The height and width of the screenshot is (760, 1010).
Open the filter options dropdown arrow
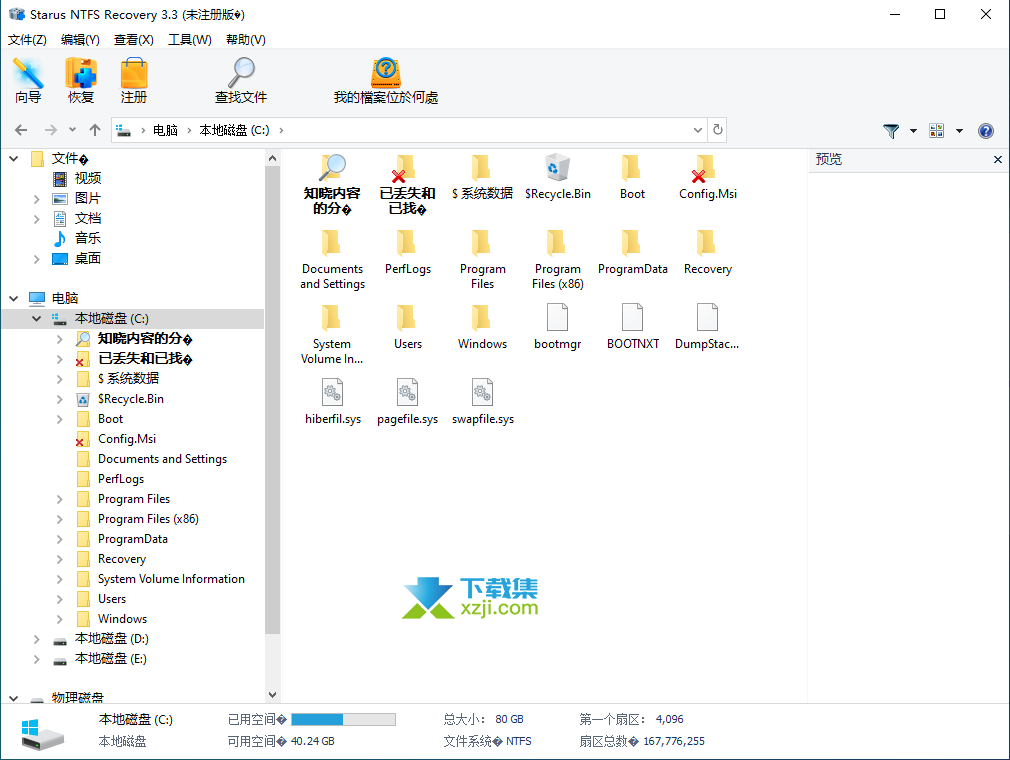click(x=913, y=131)
